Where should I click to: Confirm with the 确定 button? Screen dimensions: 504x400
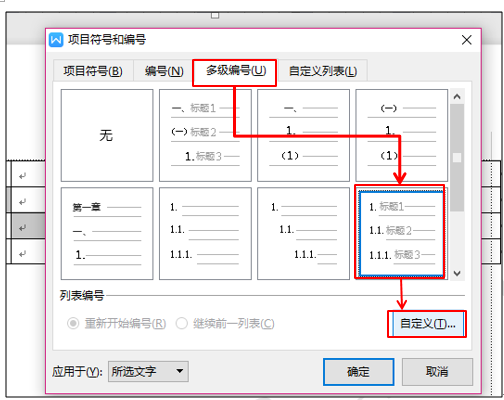pyautogui.click(x=359, y=372)
